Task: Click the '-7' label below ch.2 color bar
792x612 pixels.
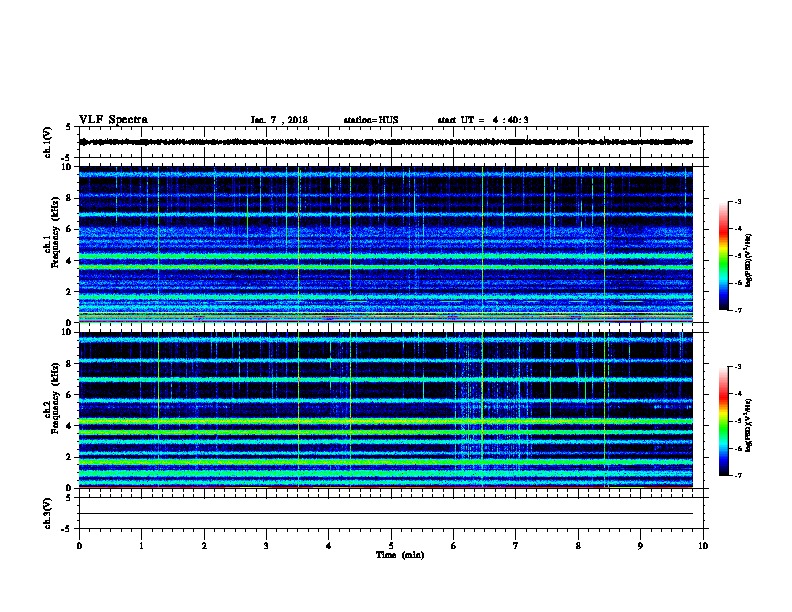Action: coord(737,476)
